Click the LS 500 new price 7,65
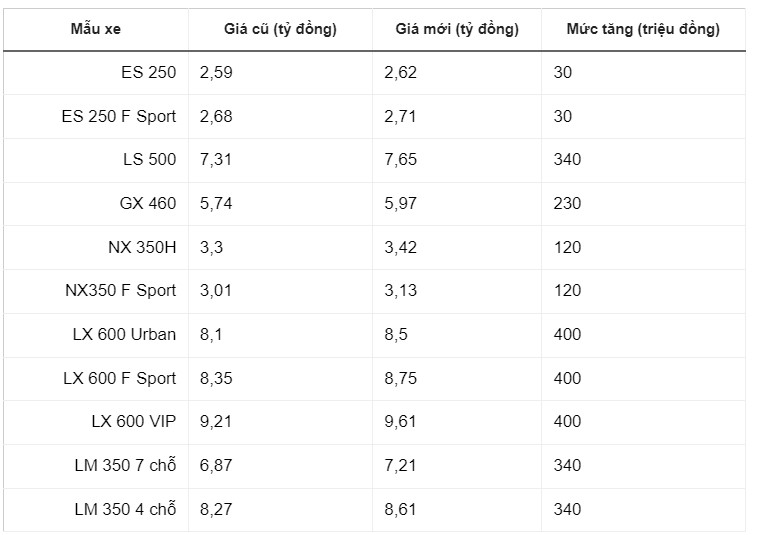760x535 pixels. tap(401, 160)
